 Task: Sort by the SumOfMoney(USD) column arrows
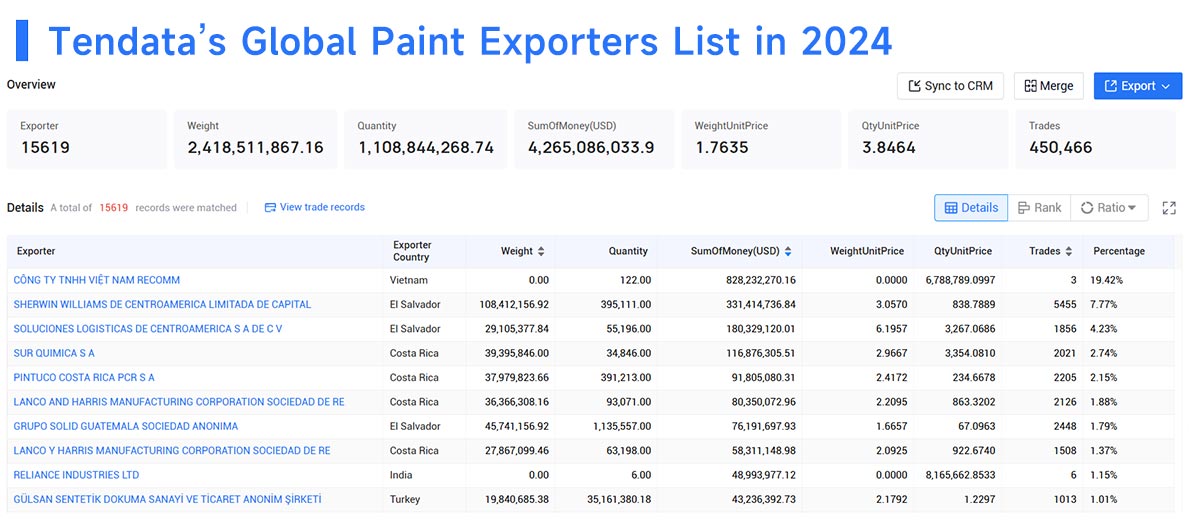point(788,251)
